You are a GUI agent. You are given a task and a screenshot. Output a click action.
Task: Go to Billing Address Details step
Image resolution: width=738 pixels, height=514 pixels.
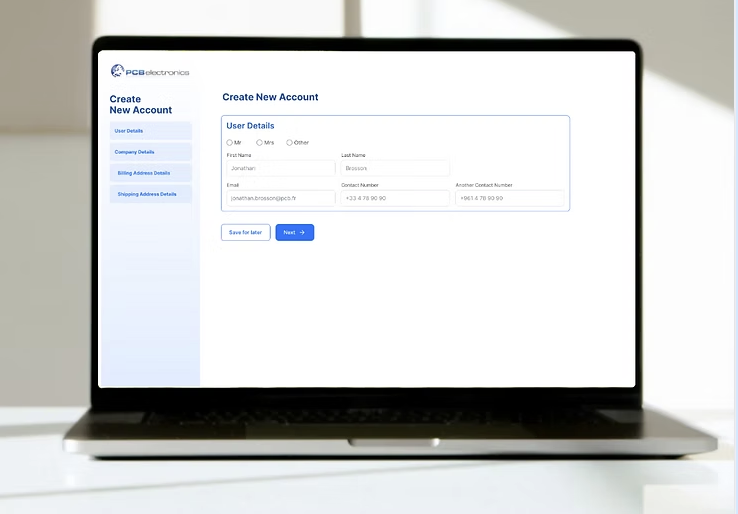point(151,173)
